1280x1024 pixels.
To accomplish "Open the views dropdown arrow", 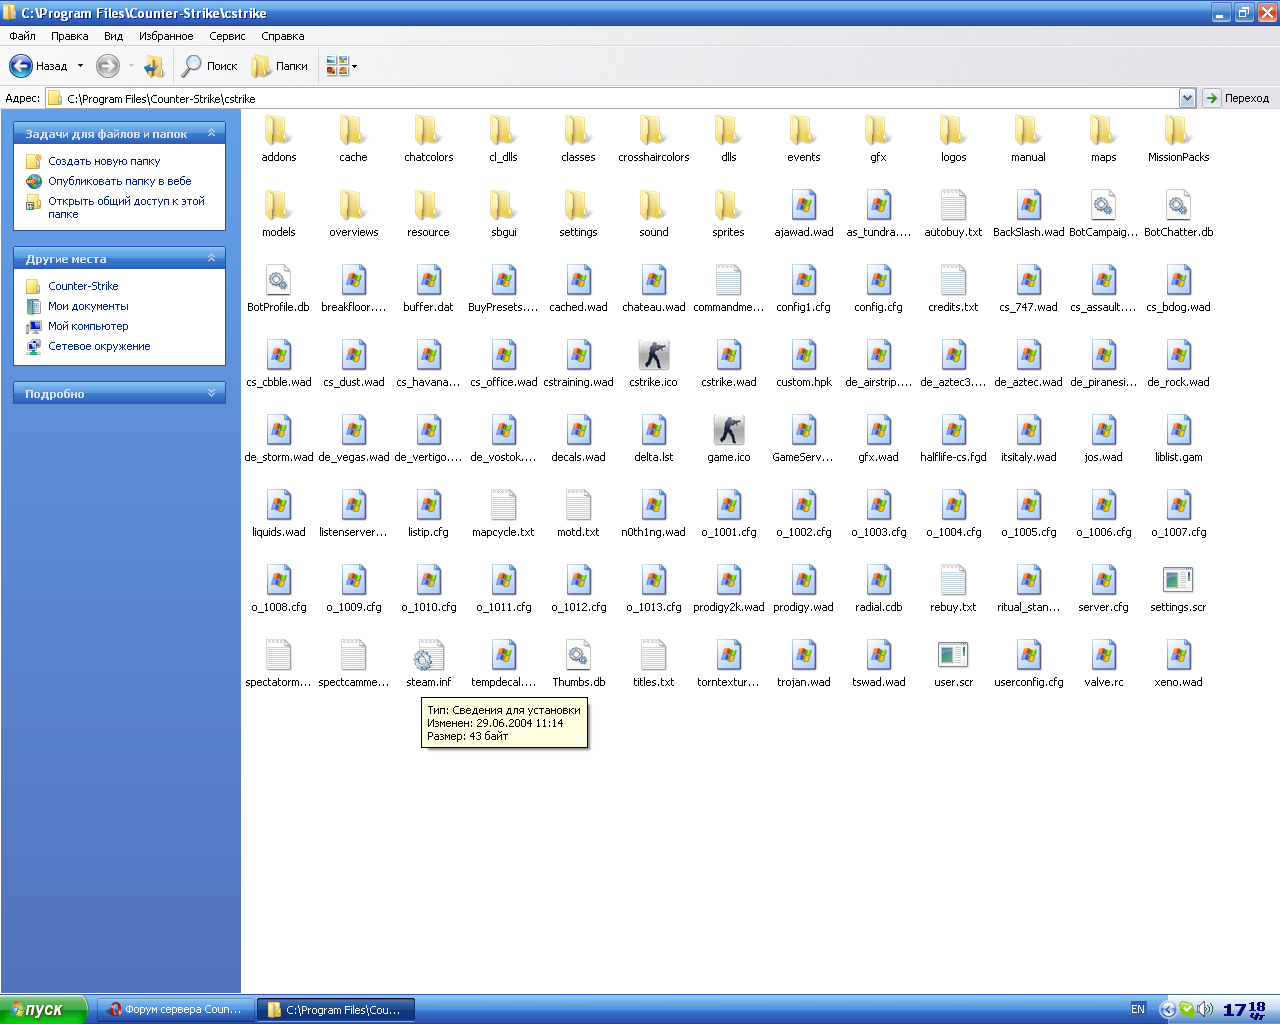I will [354, 66].
